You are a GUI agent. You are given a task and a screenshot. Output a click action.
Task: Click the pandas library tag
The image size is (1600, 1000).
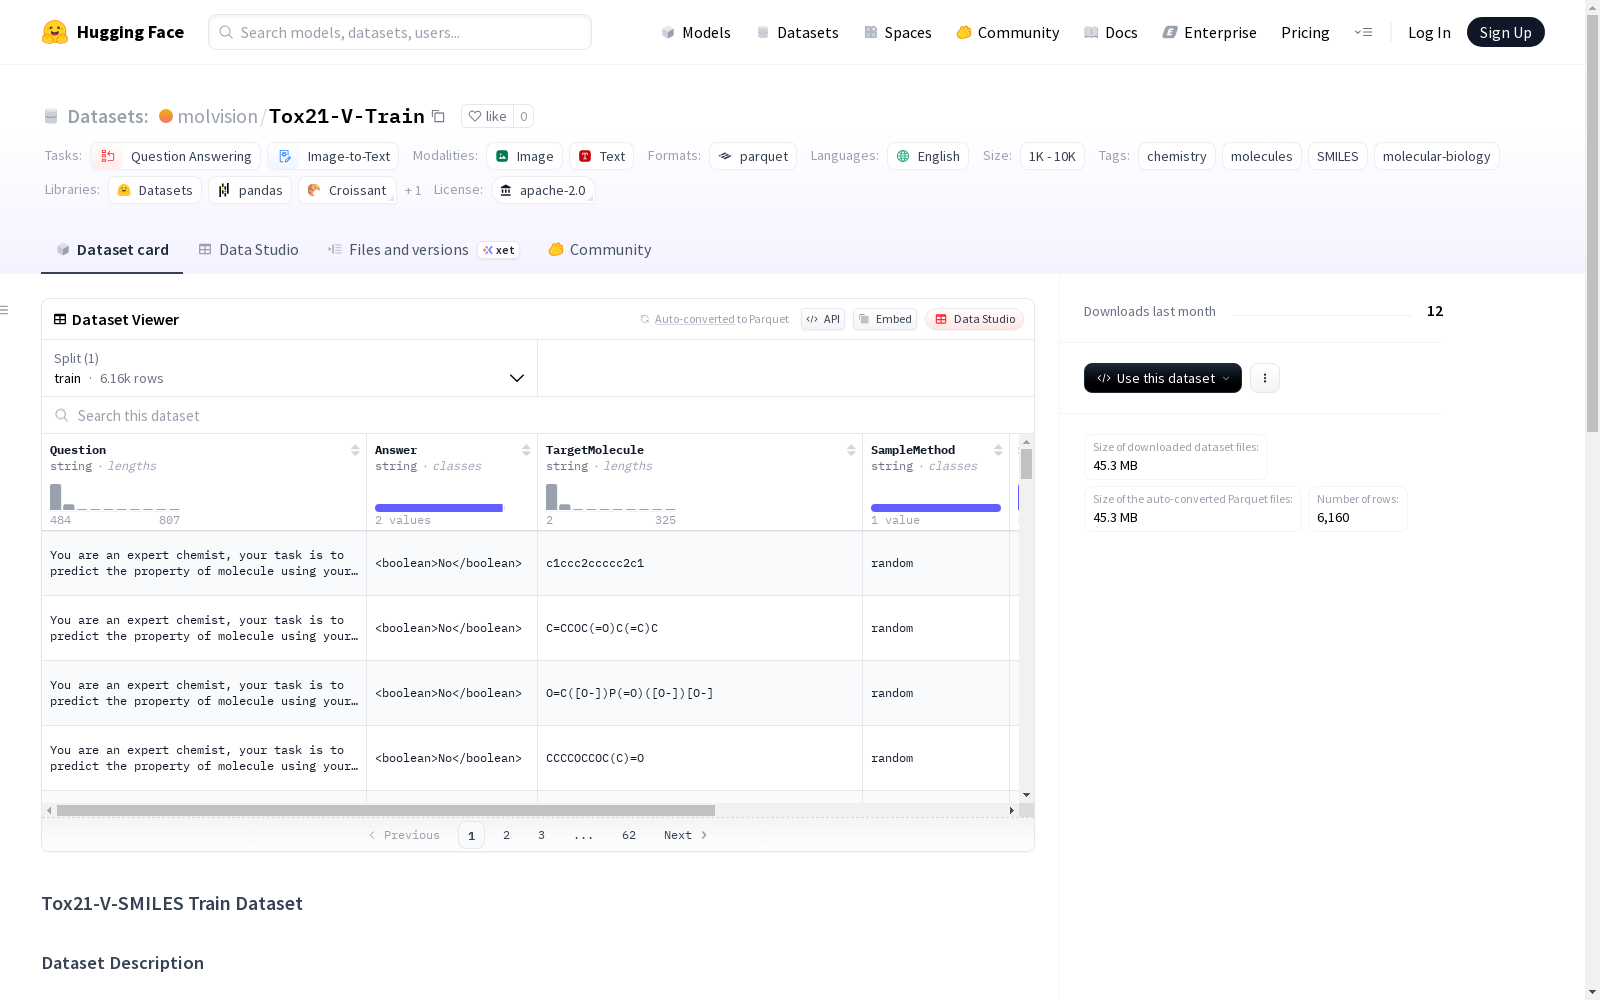pyautogui.click(x=250, y=190)
